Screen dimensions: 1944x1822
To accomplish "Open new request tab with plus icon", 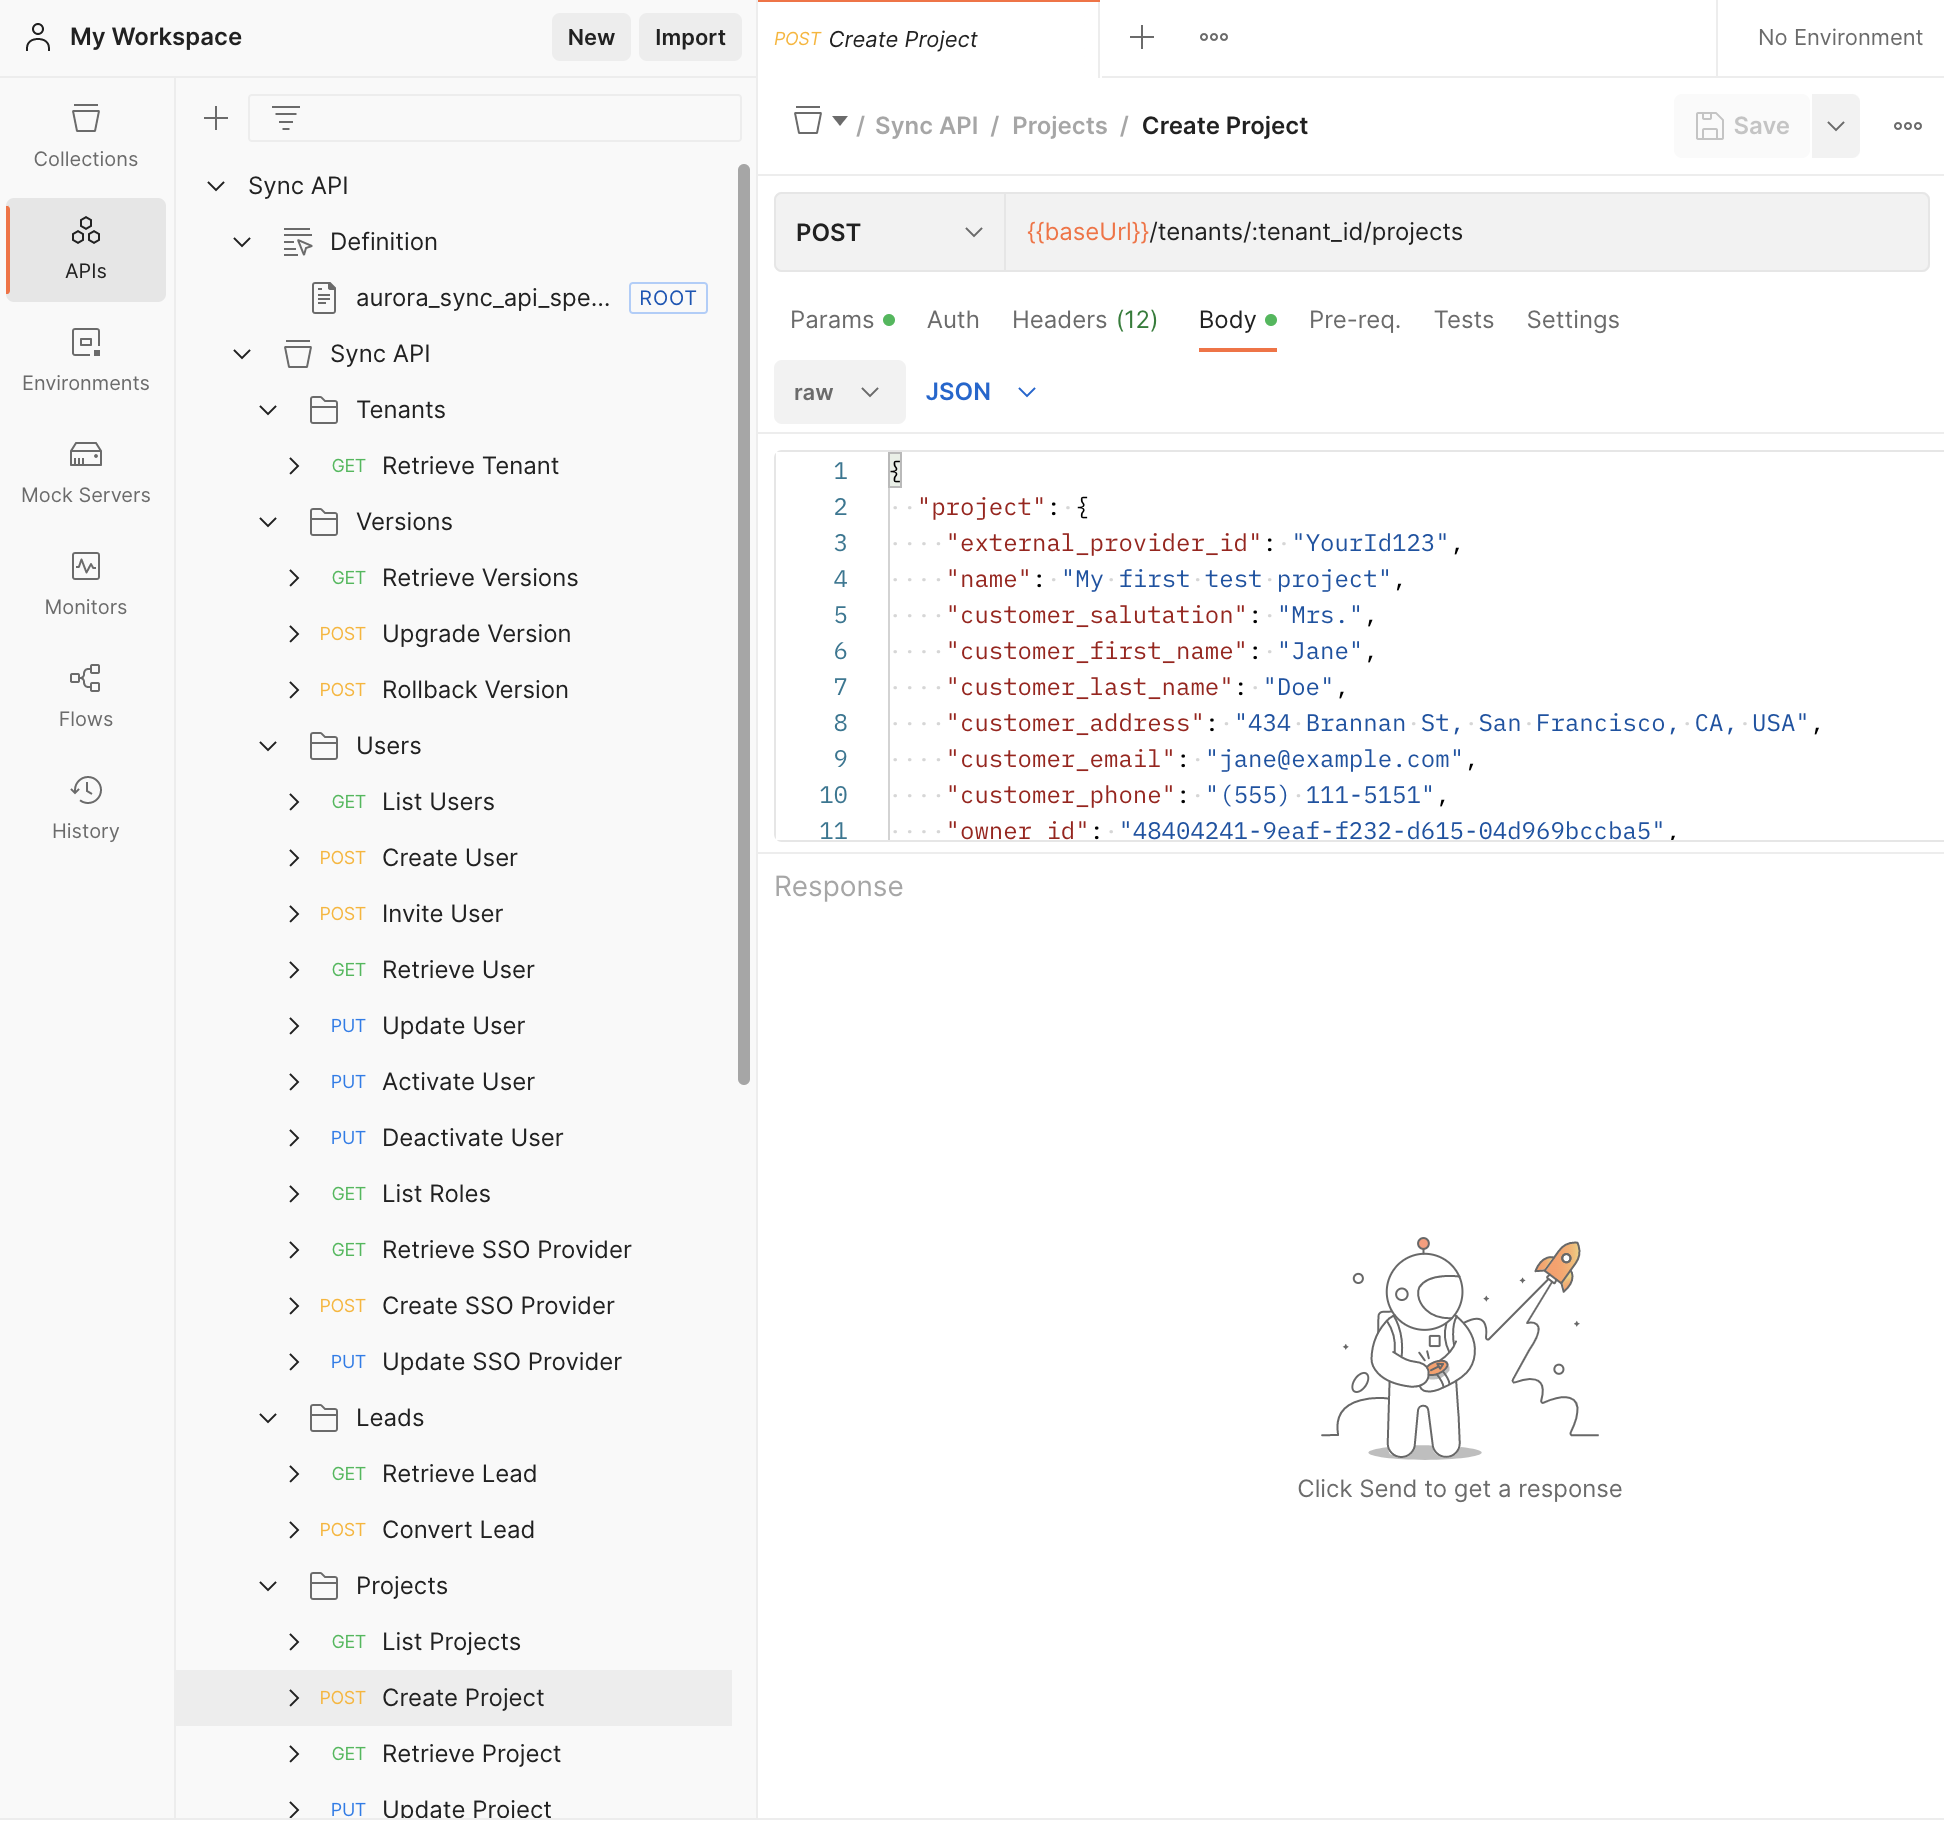I will tap(1141, 38).
